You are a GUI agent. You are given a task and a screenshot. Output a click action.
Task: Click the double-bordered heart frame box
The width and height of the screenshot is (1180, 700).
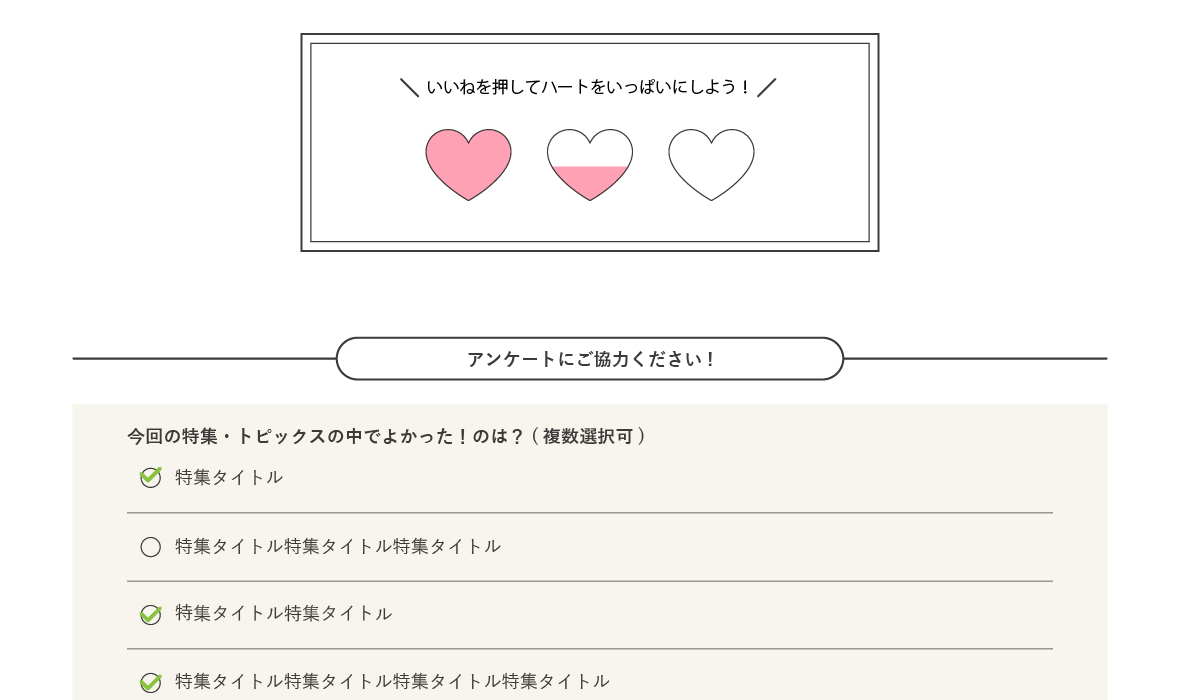(x=590, y=142)
